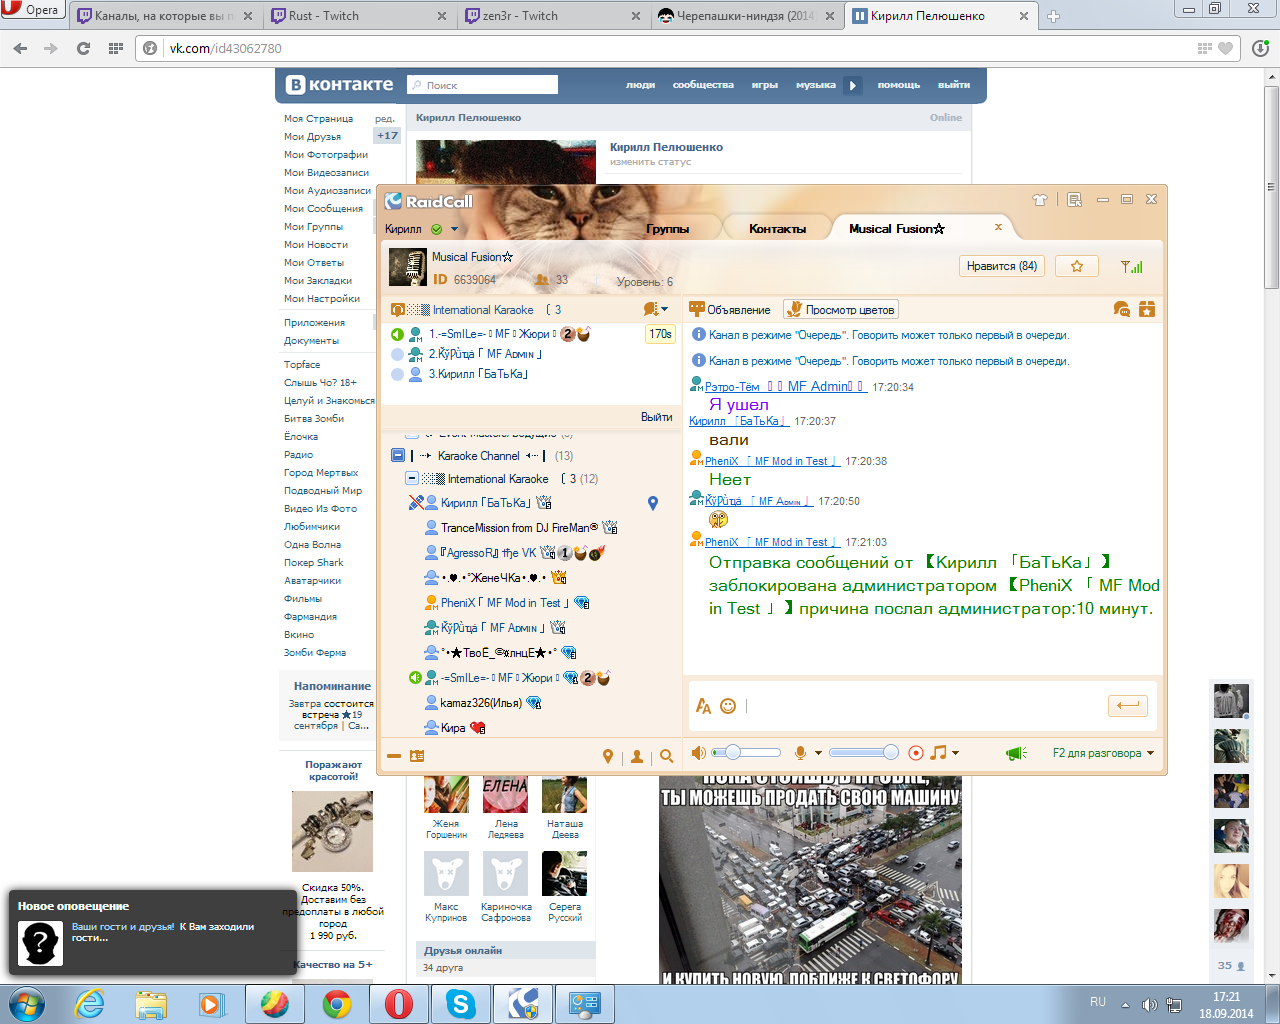Open the microphone settings dropdown arrow

(x=818, y=753)
